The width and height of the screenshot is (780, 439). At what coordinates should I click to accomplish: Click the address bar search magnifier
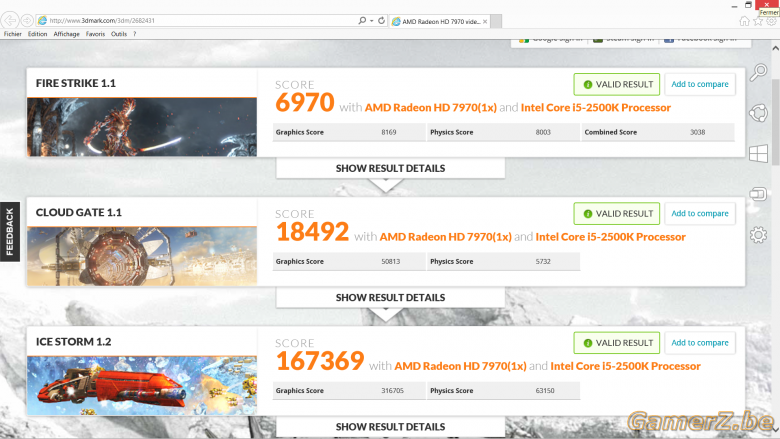[362, 20]
